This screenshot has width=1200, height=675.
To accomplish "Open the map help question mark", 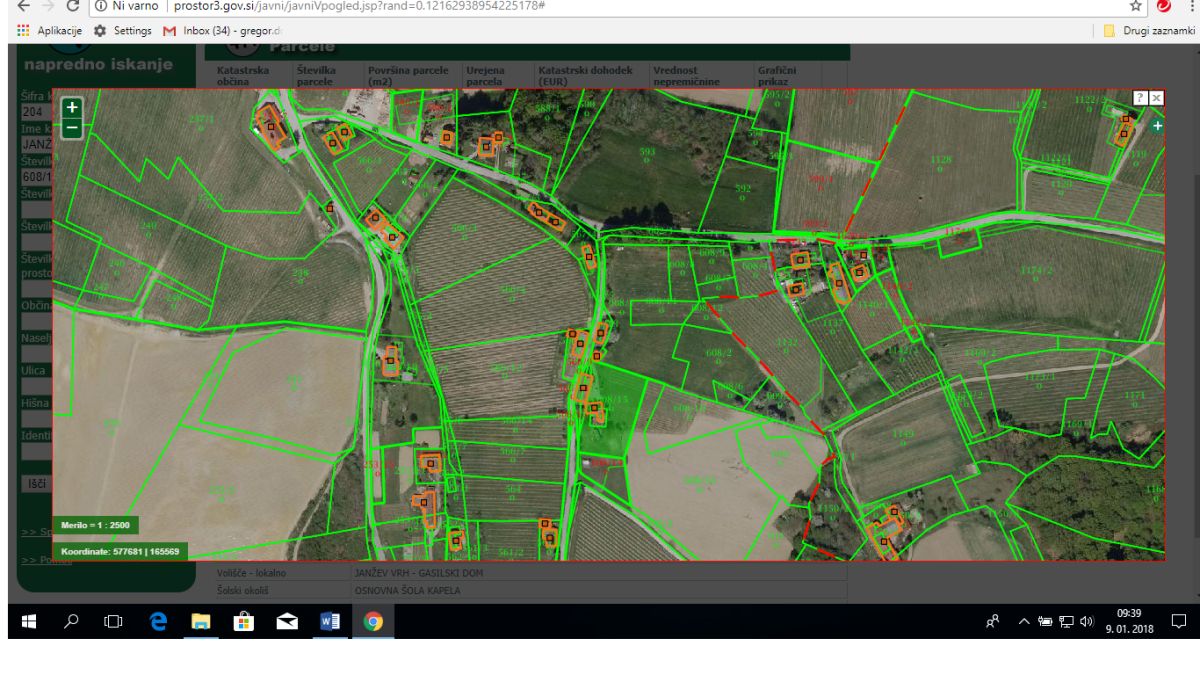I will click(1140, 97).
